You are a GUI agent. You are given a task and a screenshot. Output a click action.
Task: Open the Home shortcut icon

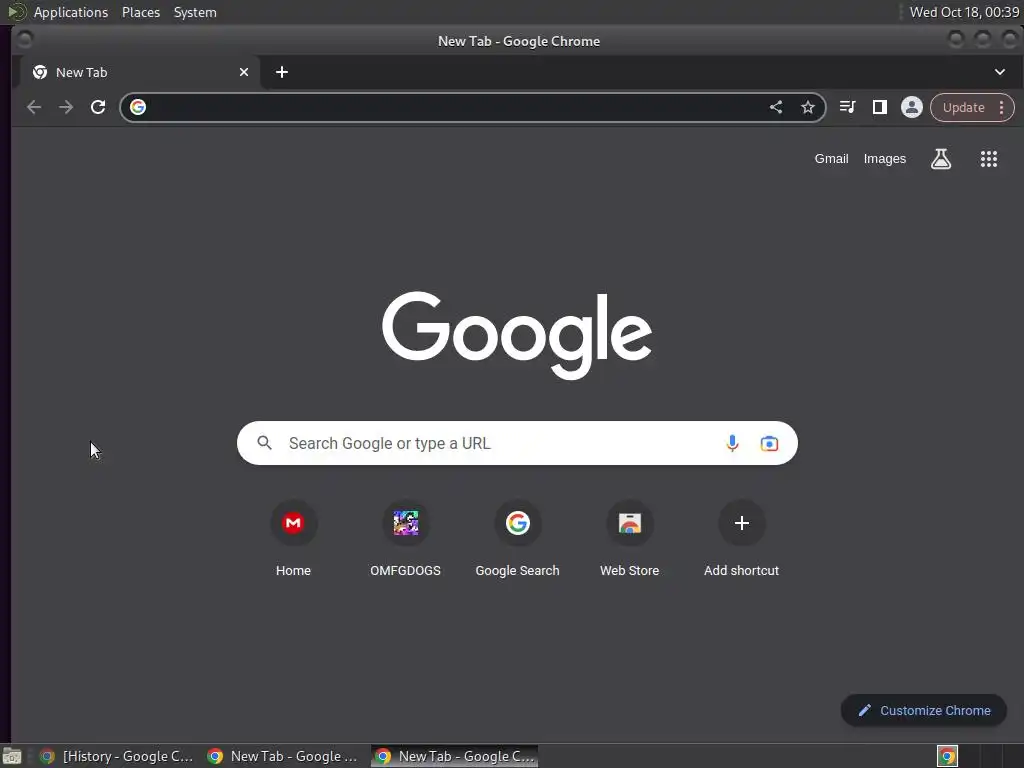click(x=293, y=523)
